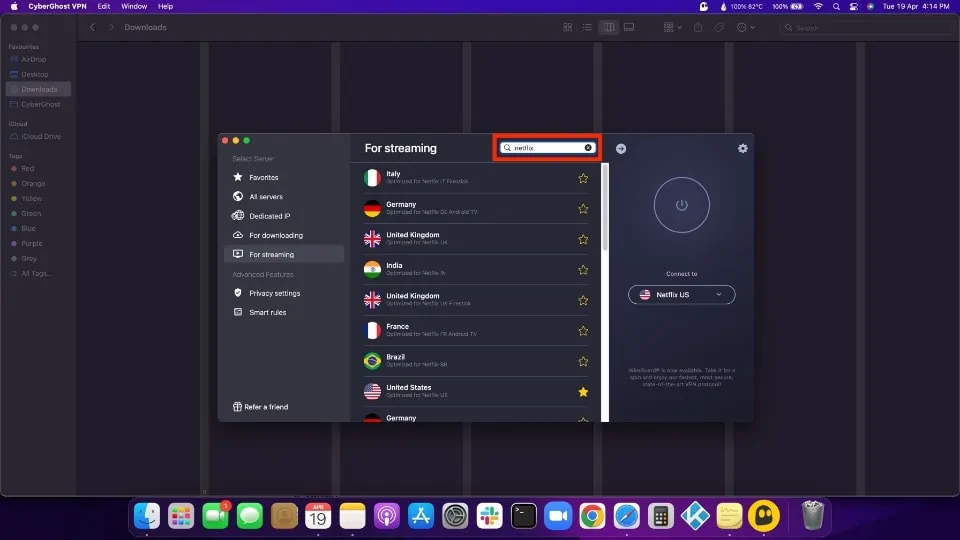
Task: Select United Kingdom Netflix UK server
Action: 476,239
